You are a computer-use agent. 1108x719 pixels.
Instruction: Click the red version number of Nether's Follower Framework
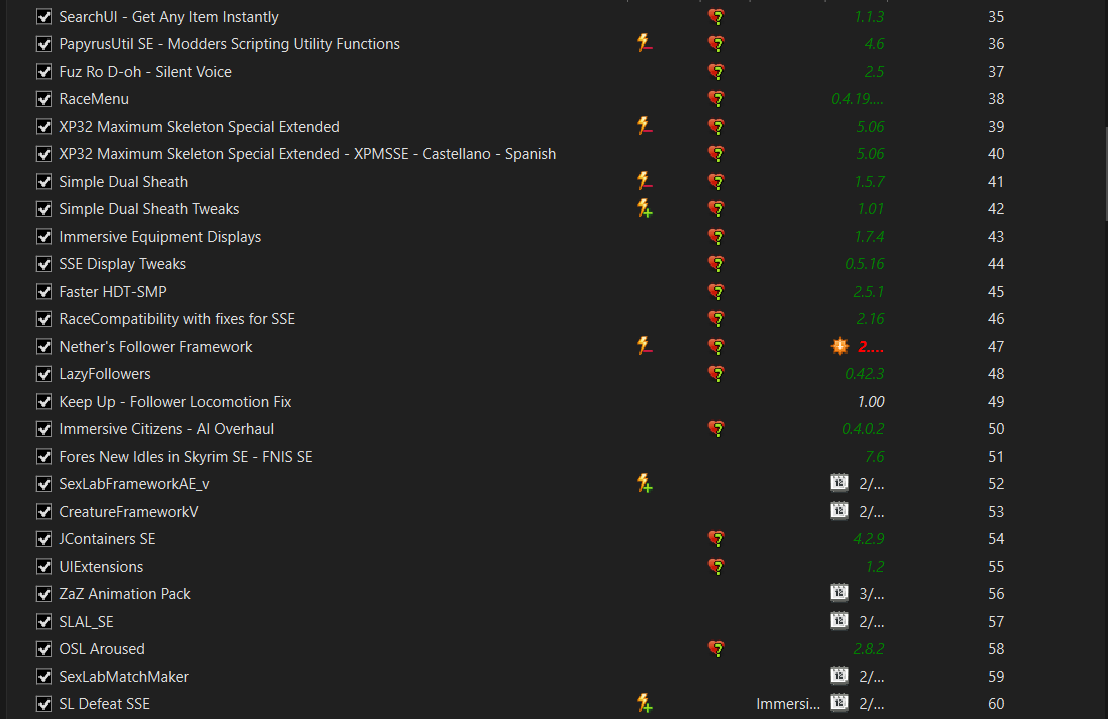871,347
